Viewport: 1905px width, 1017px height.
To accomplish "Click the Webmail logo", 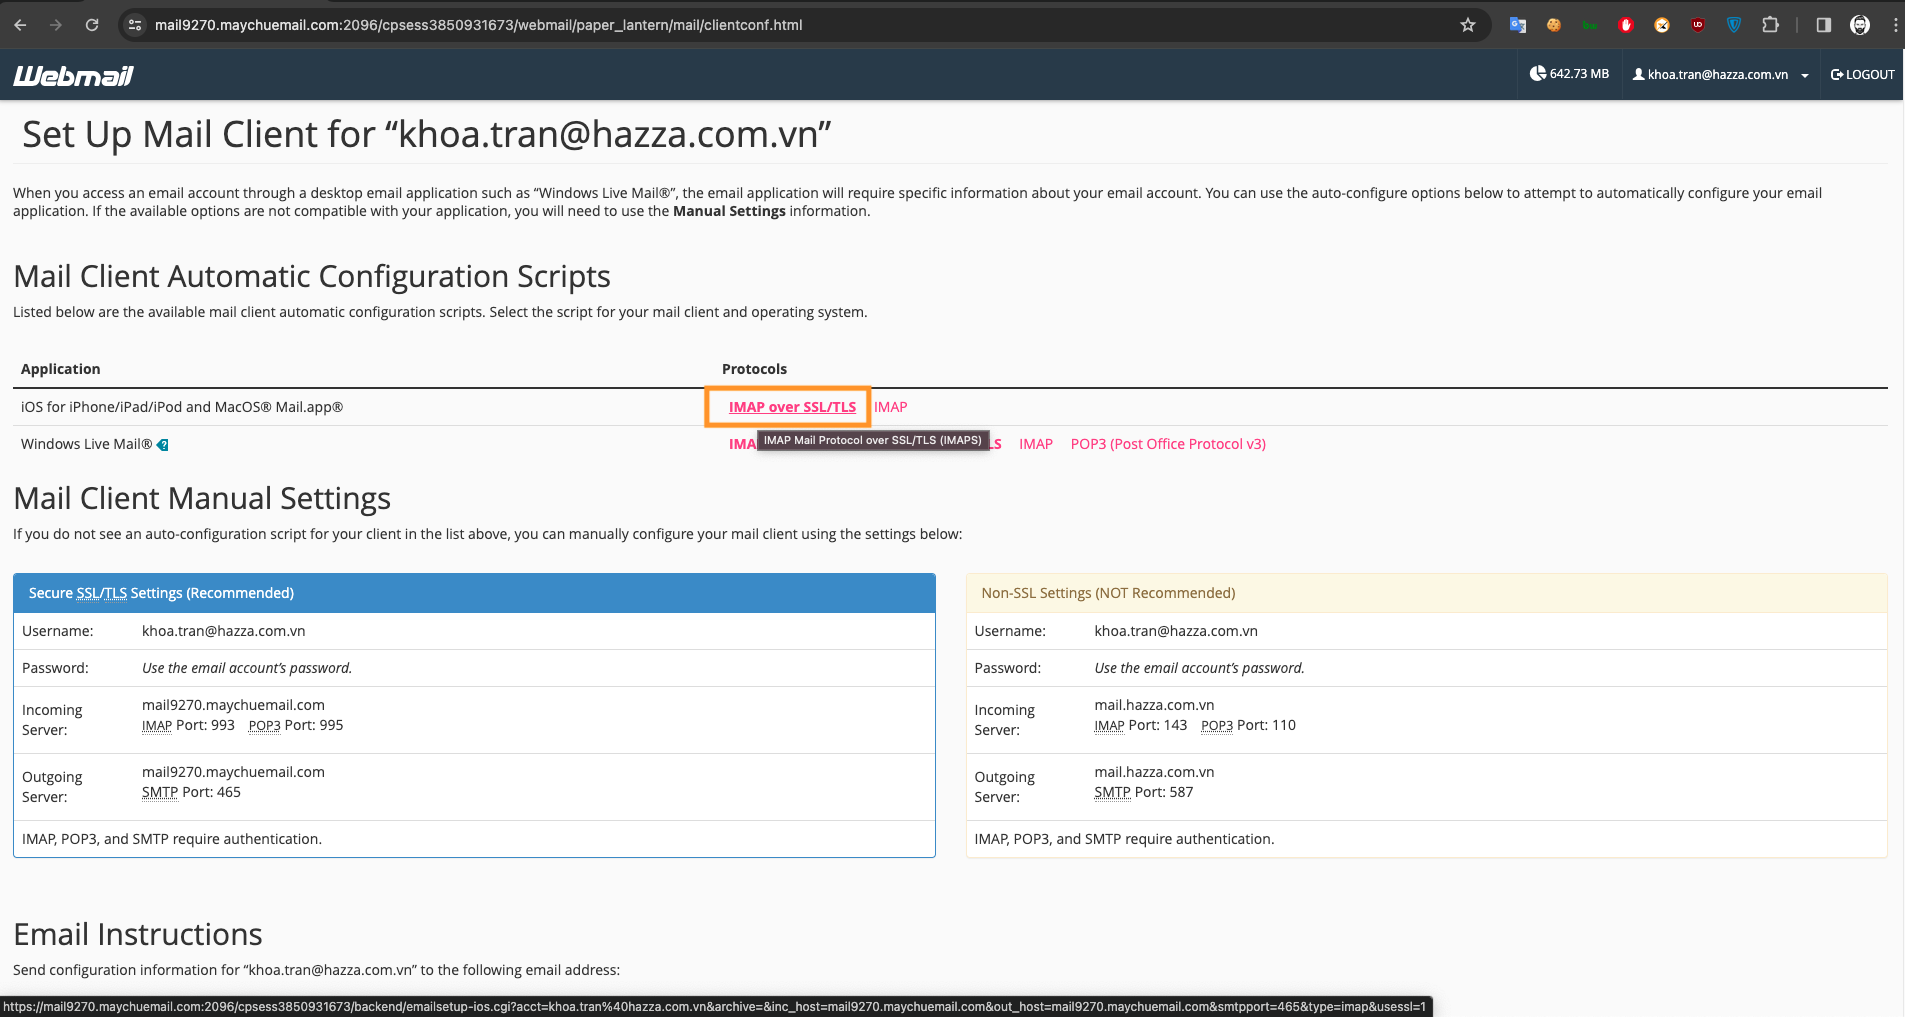I will [71, 74].
